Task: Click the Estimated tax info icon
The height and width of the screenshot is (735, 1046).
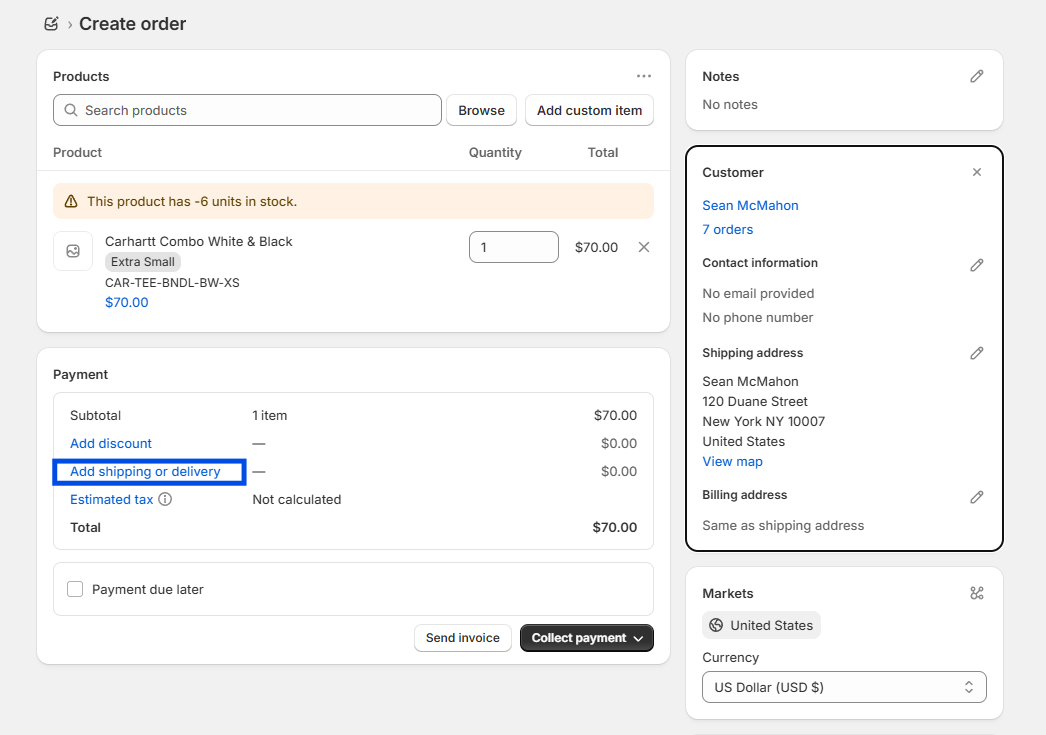Action: [x=165, y=499]
